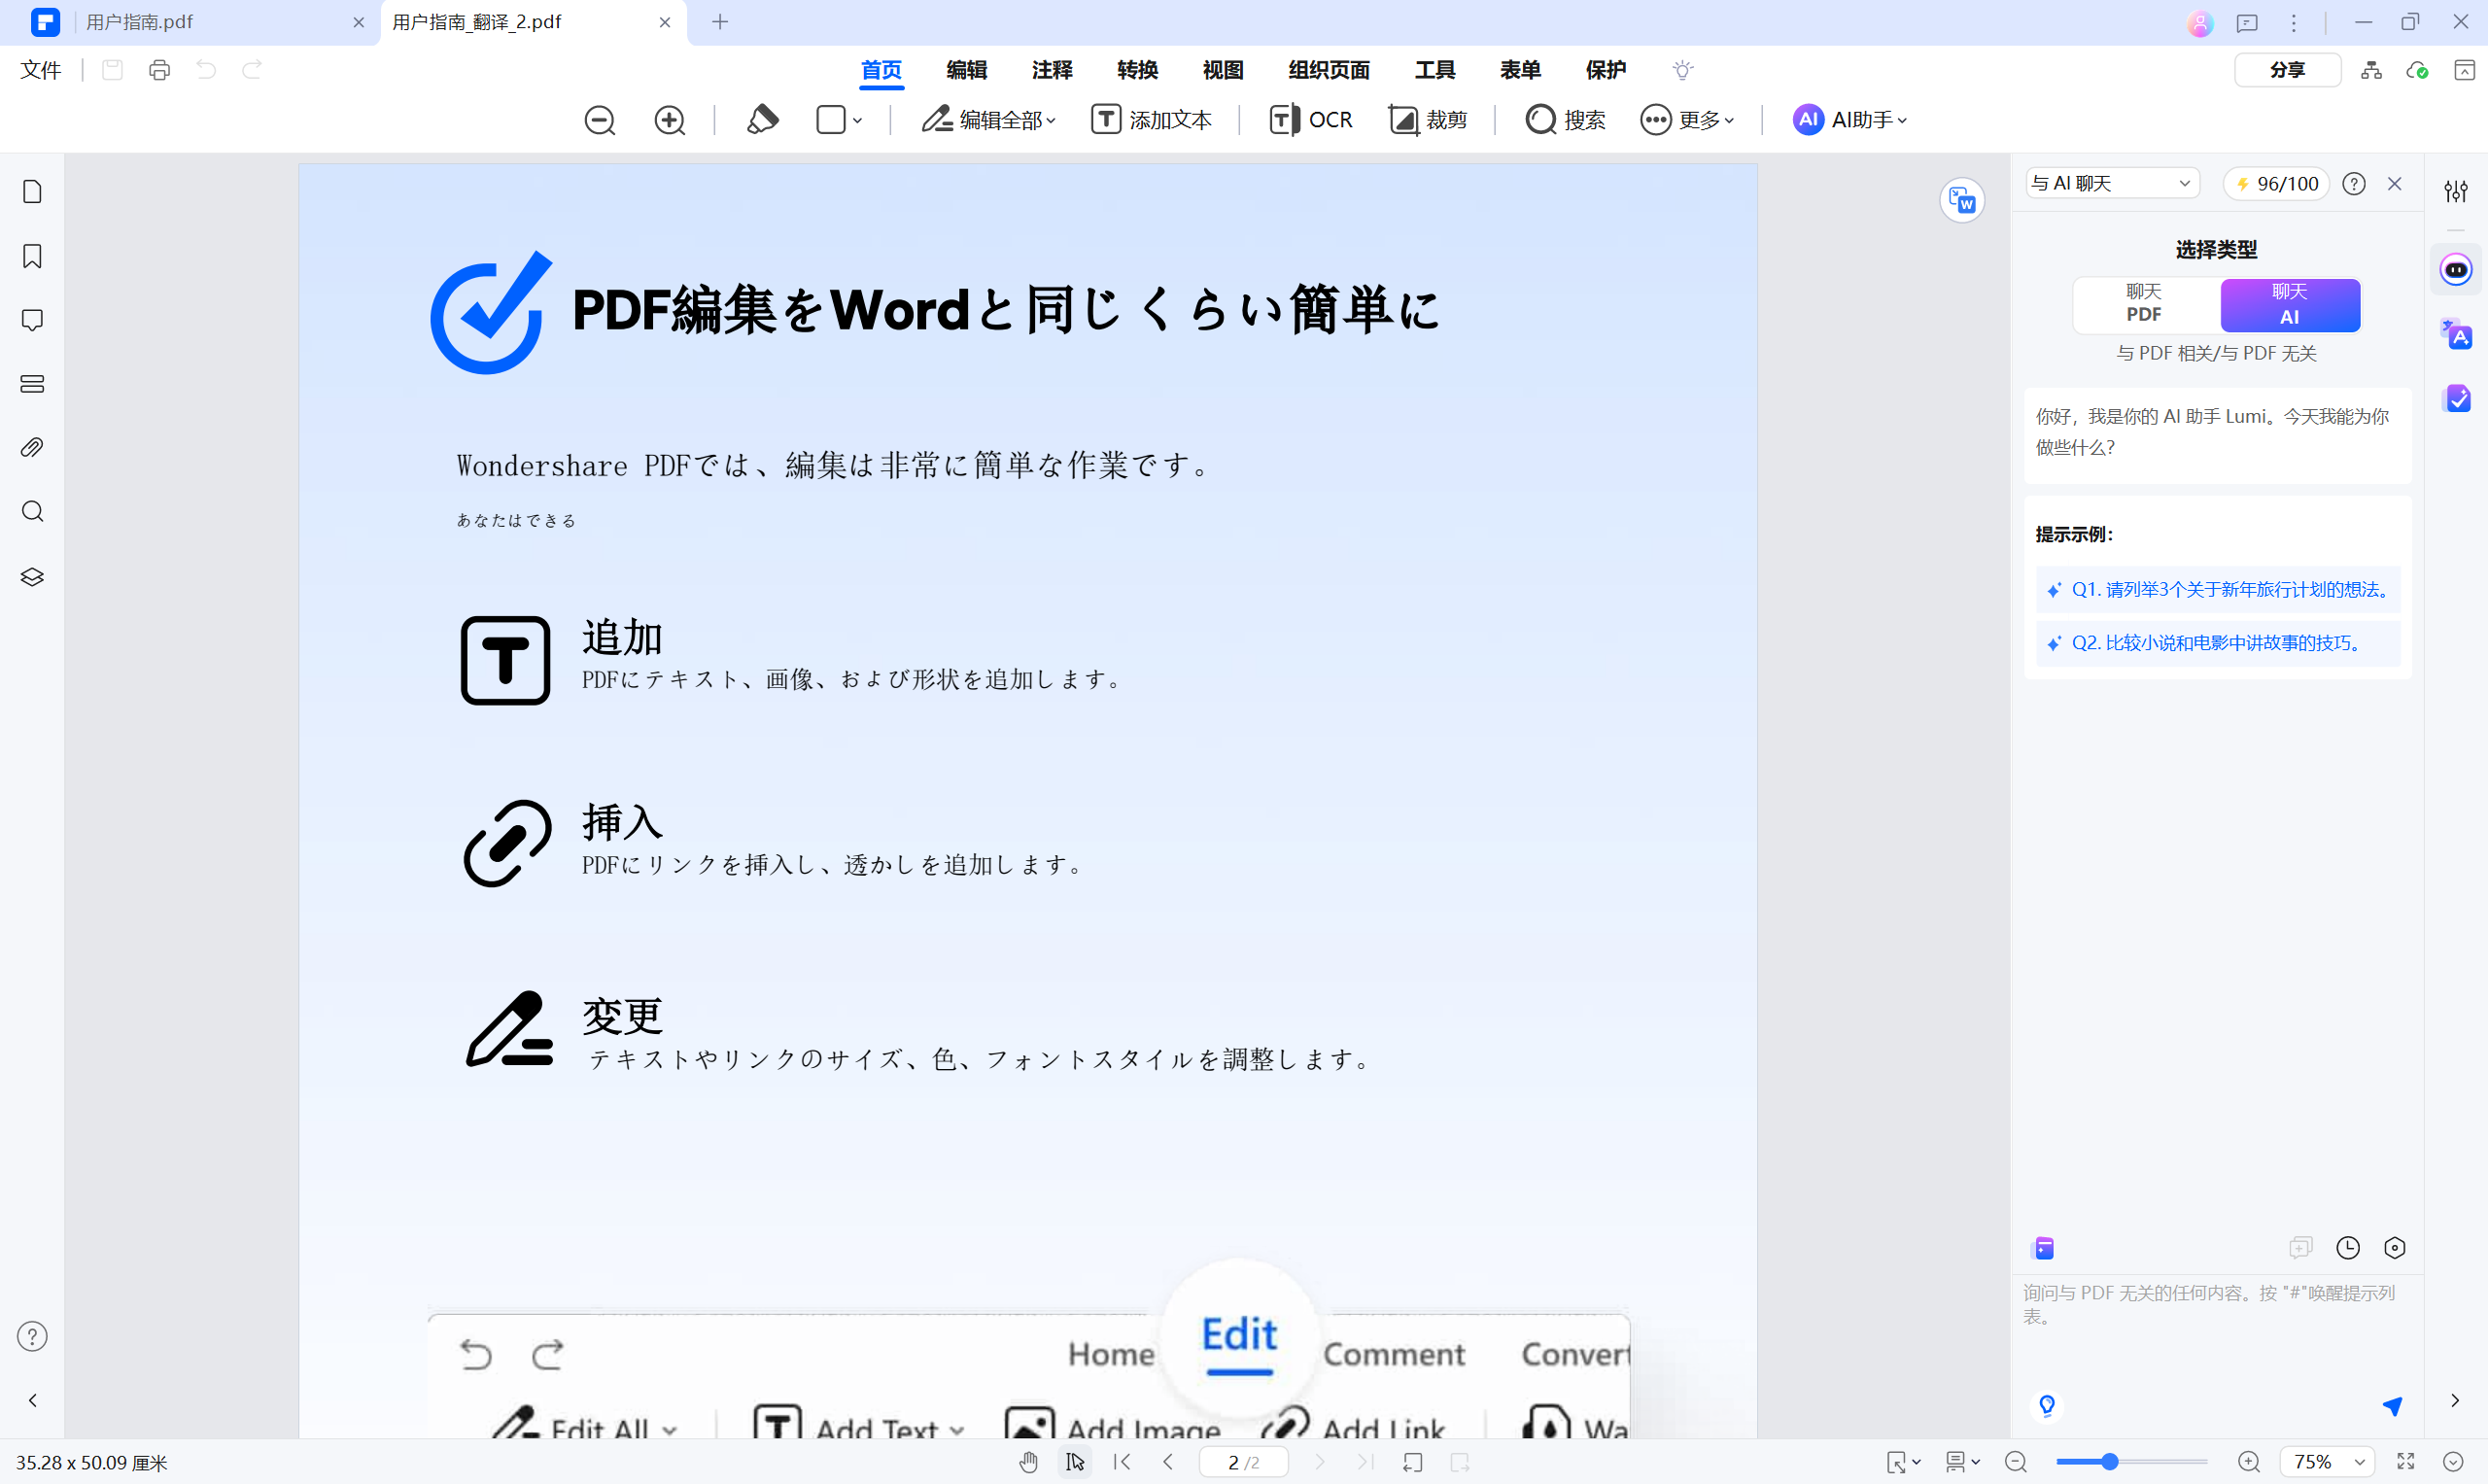The height and width of the screenshot is (1484, 2488).
Task: Click the zoom out magnifier in toolbar
Action: coord(600,120)
